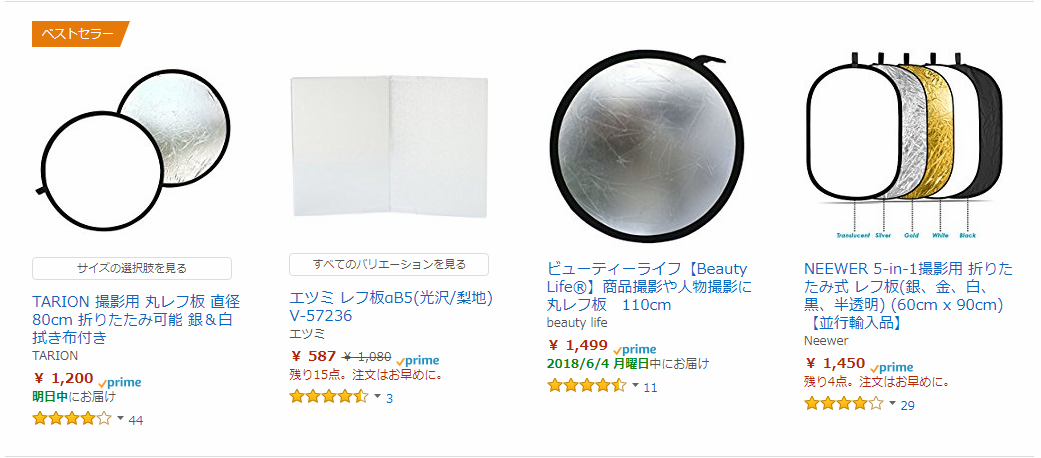Expand rating dropdown arrow next to 11 reviews
The height and width of the screenshot is (458, 1041).
point(635,385)
